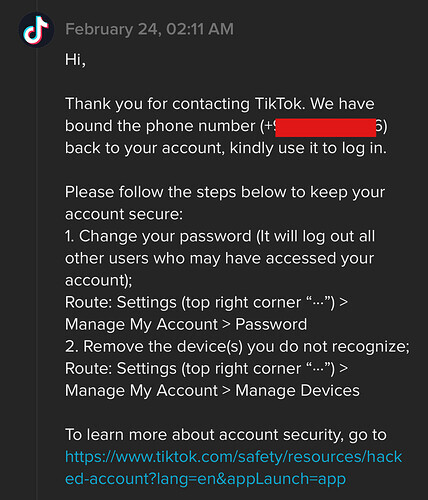Click "bound the phone number" text

point(160,126)
